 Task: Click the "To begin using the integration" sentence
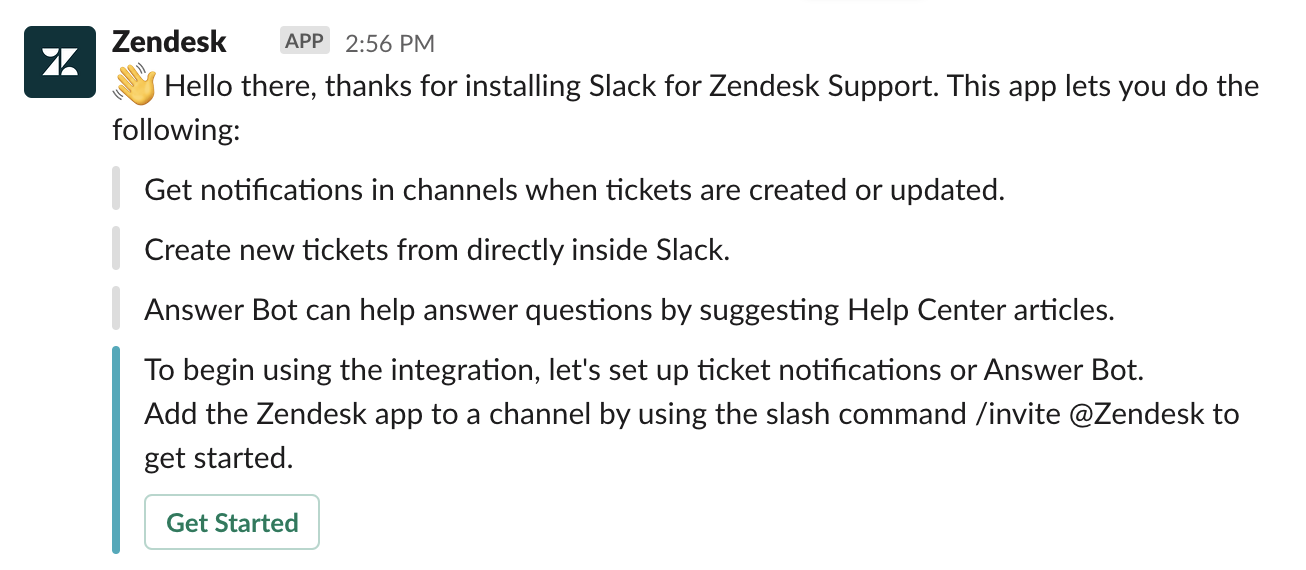pos(643,370)
